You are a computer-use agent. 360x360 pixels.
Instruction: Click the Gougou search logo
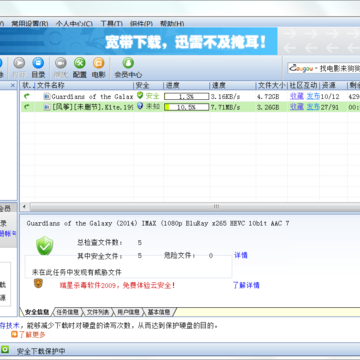[x=301, y=68]
